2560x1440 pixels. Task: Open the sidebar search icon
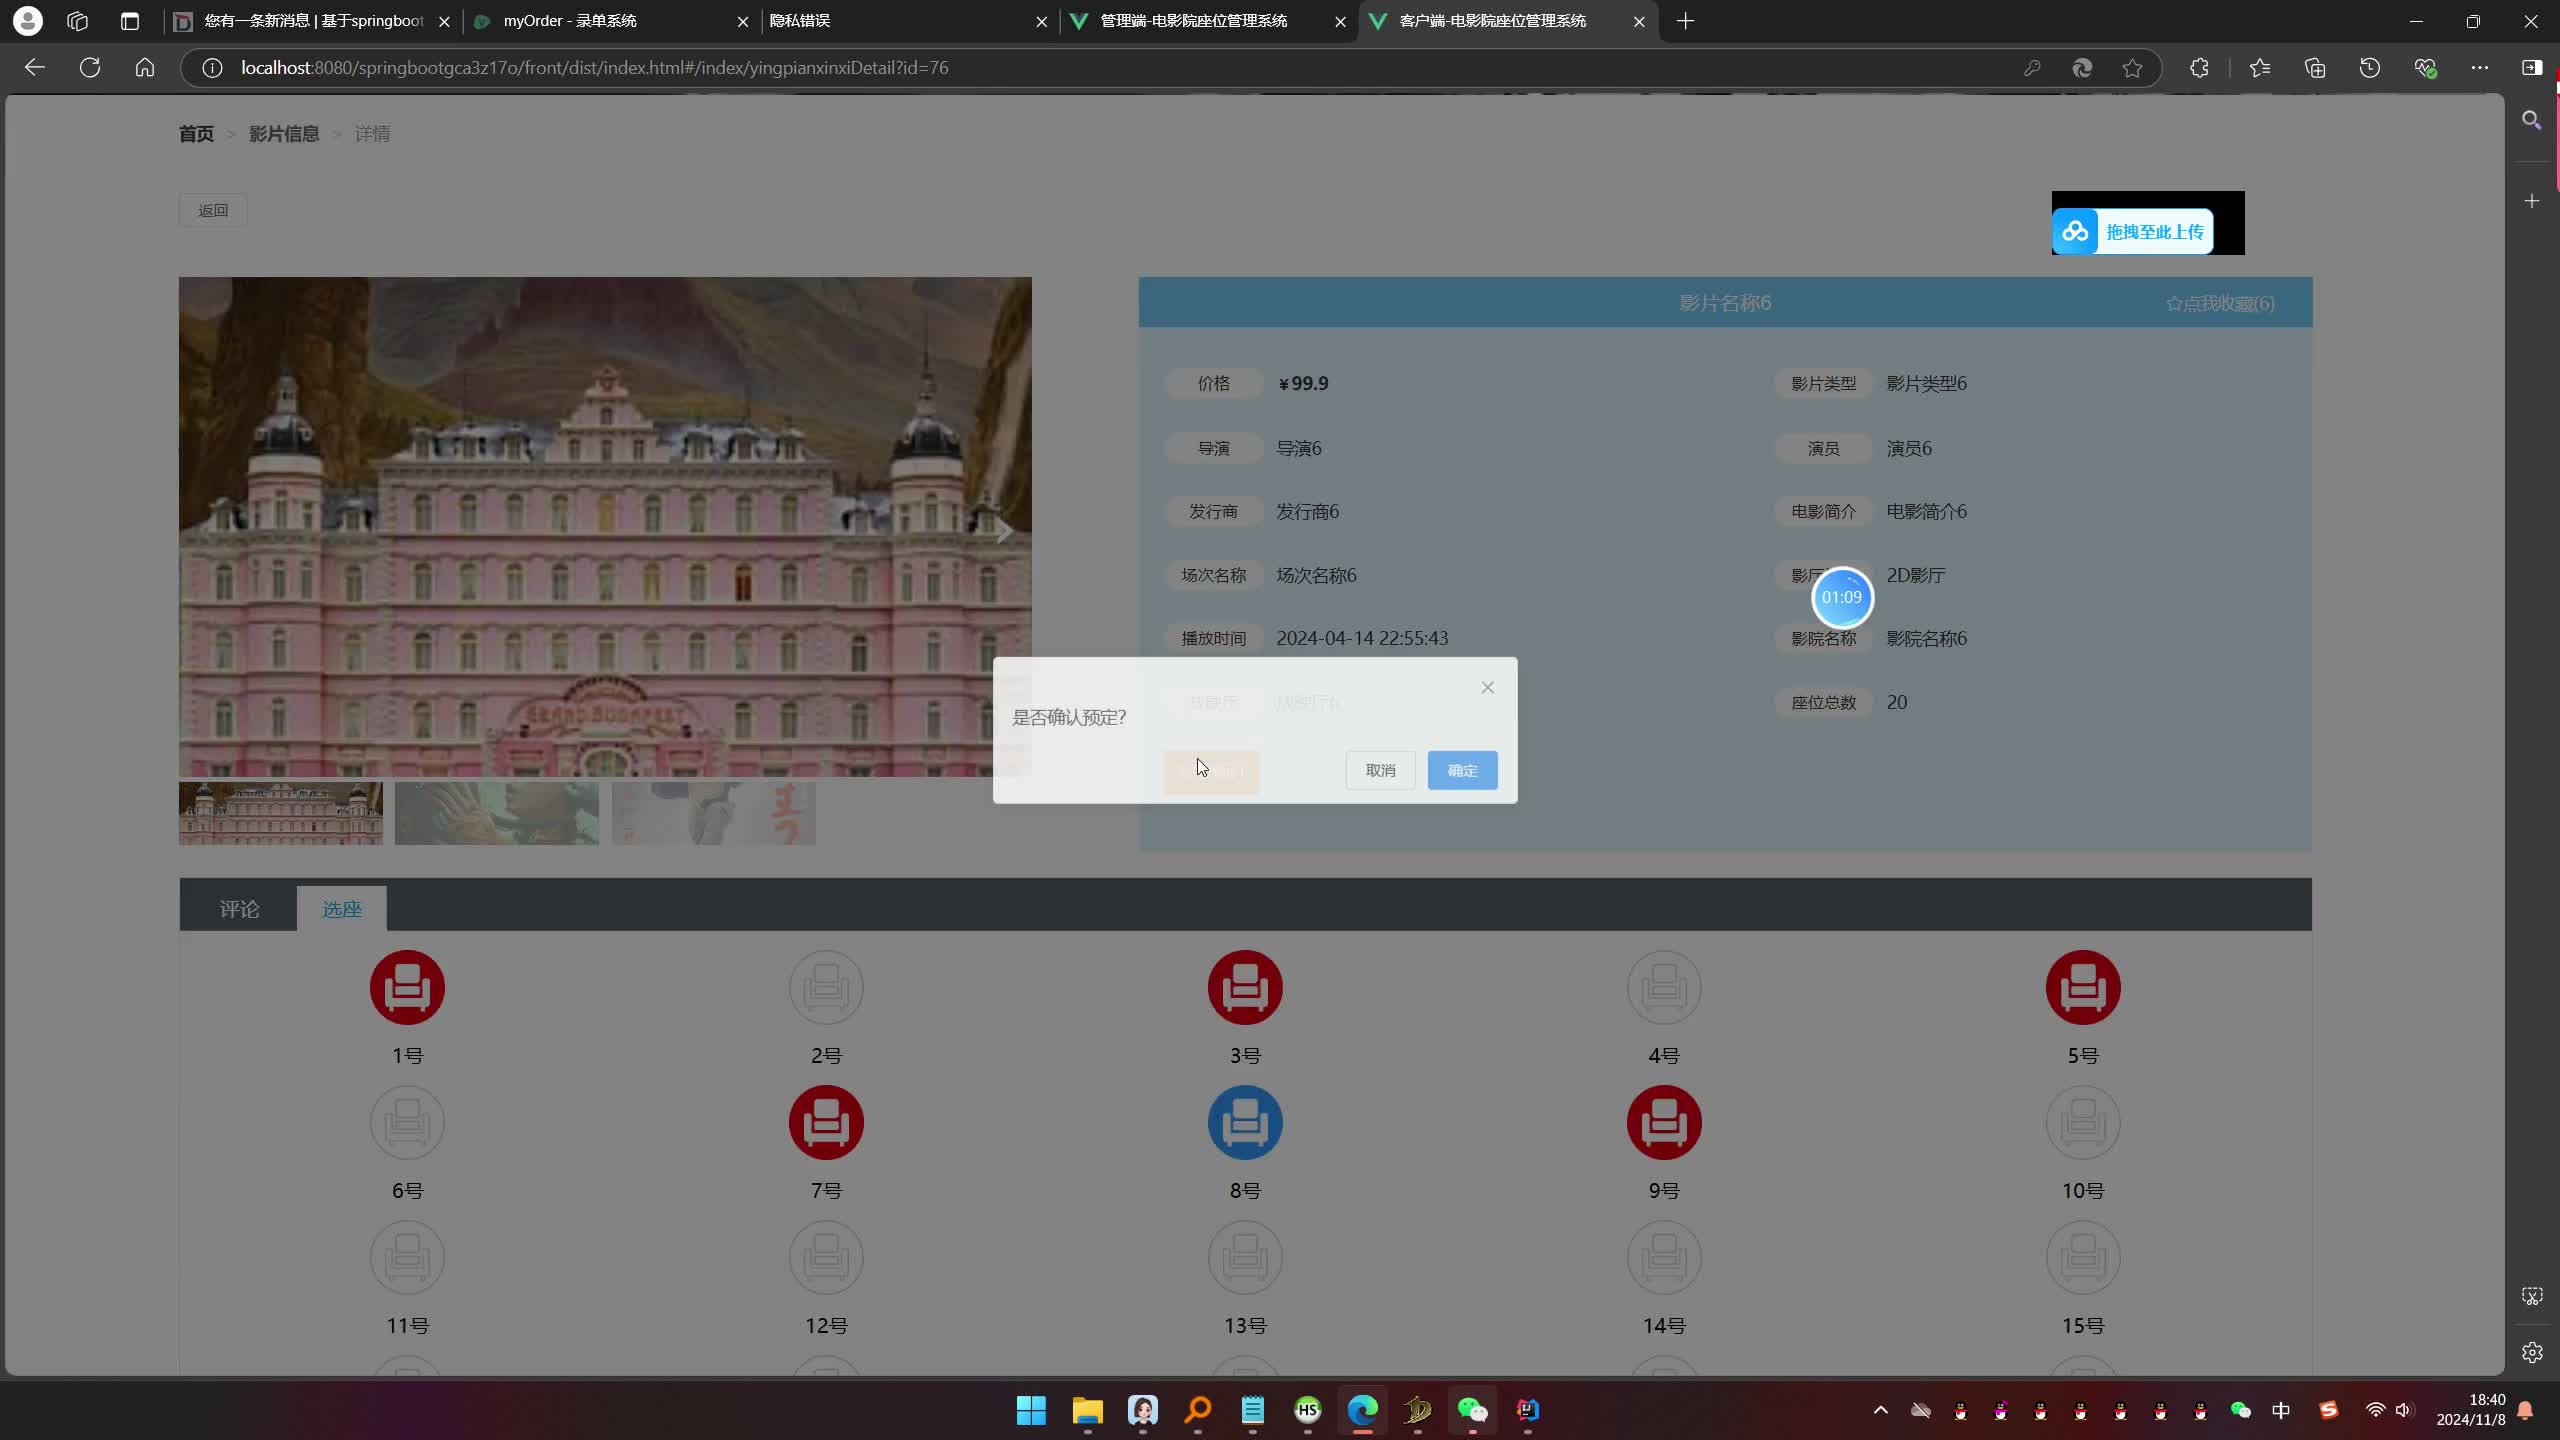click(x=2531, y=120)
